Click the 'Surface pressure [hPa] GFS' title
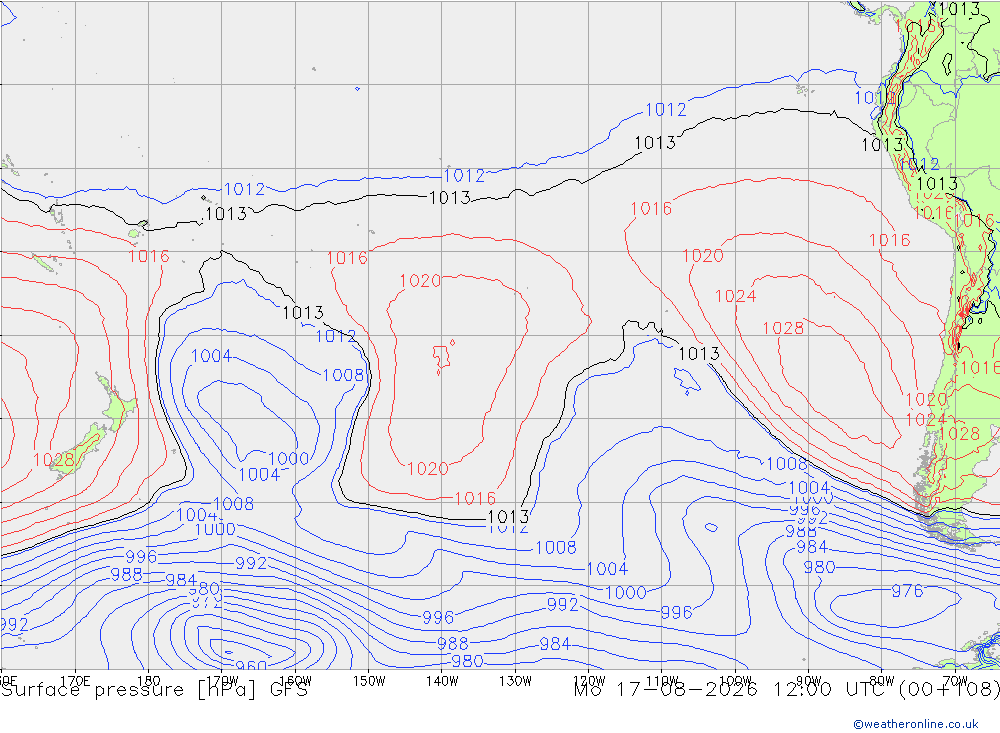 pos(154,690)
